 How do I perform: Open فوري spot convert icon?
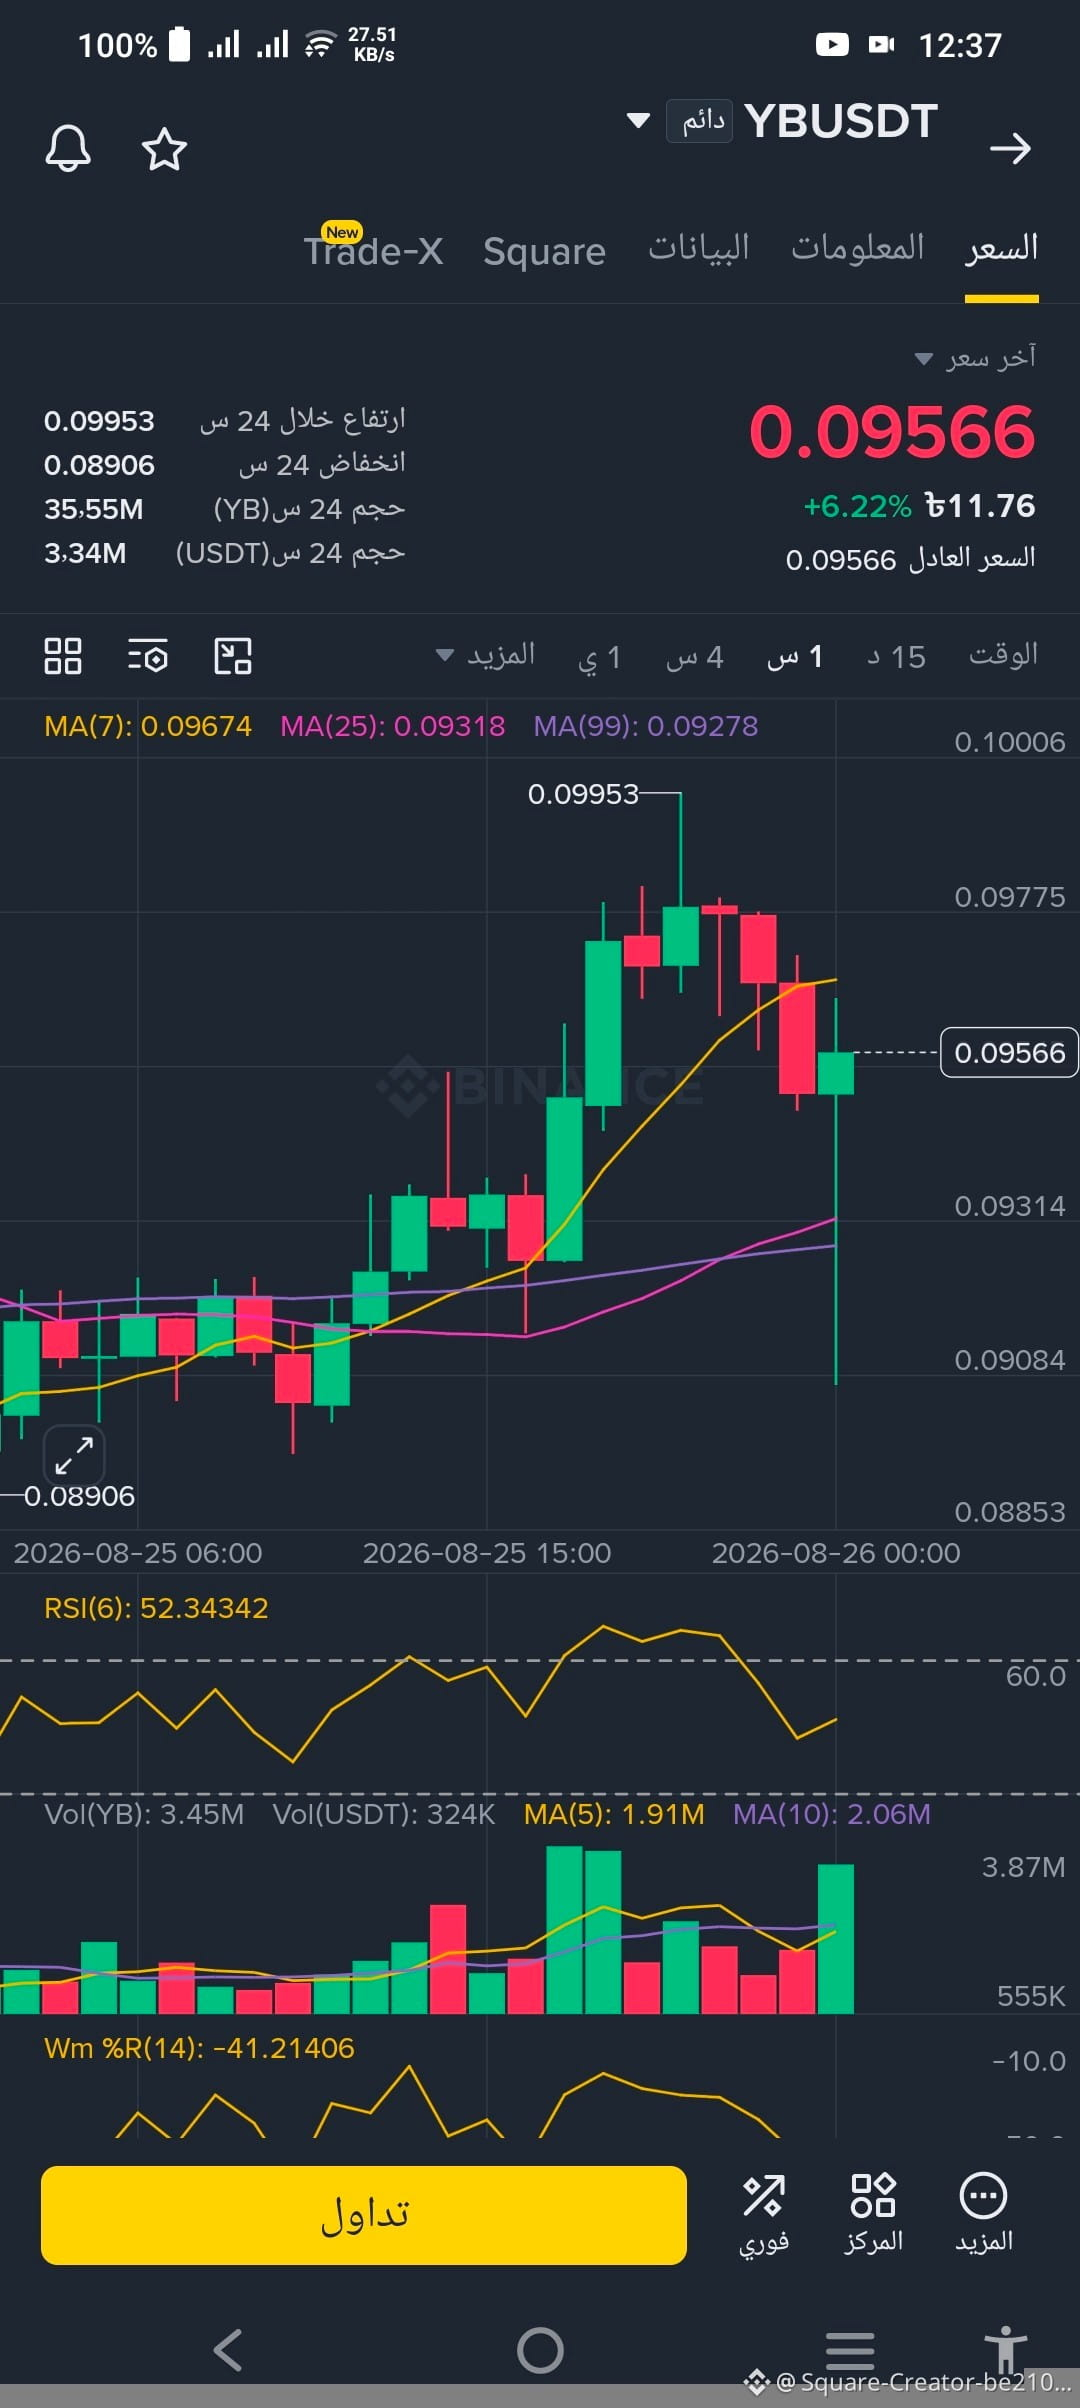pyautogui.click(x=764, y=2214)
